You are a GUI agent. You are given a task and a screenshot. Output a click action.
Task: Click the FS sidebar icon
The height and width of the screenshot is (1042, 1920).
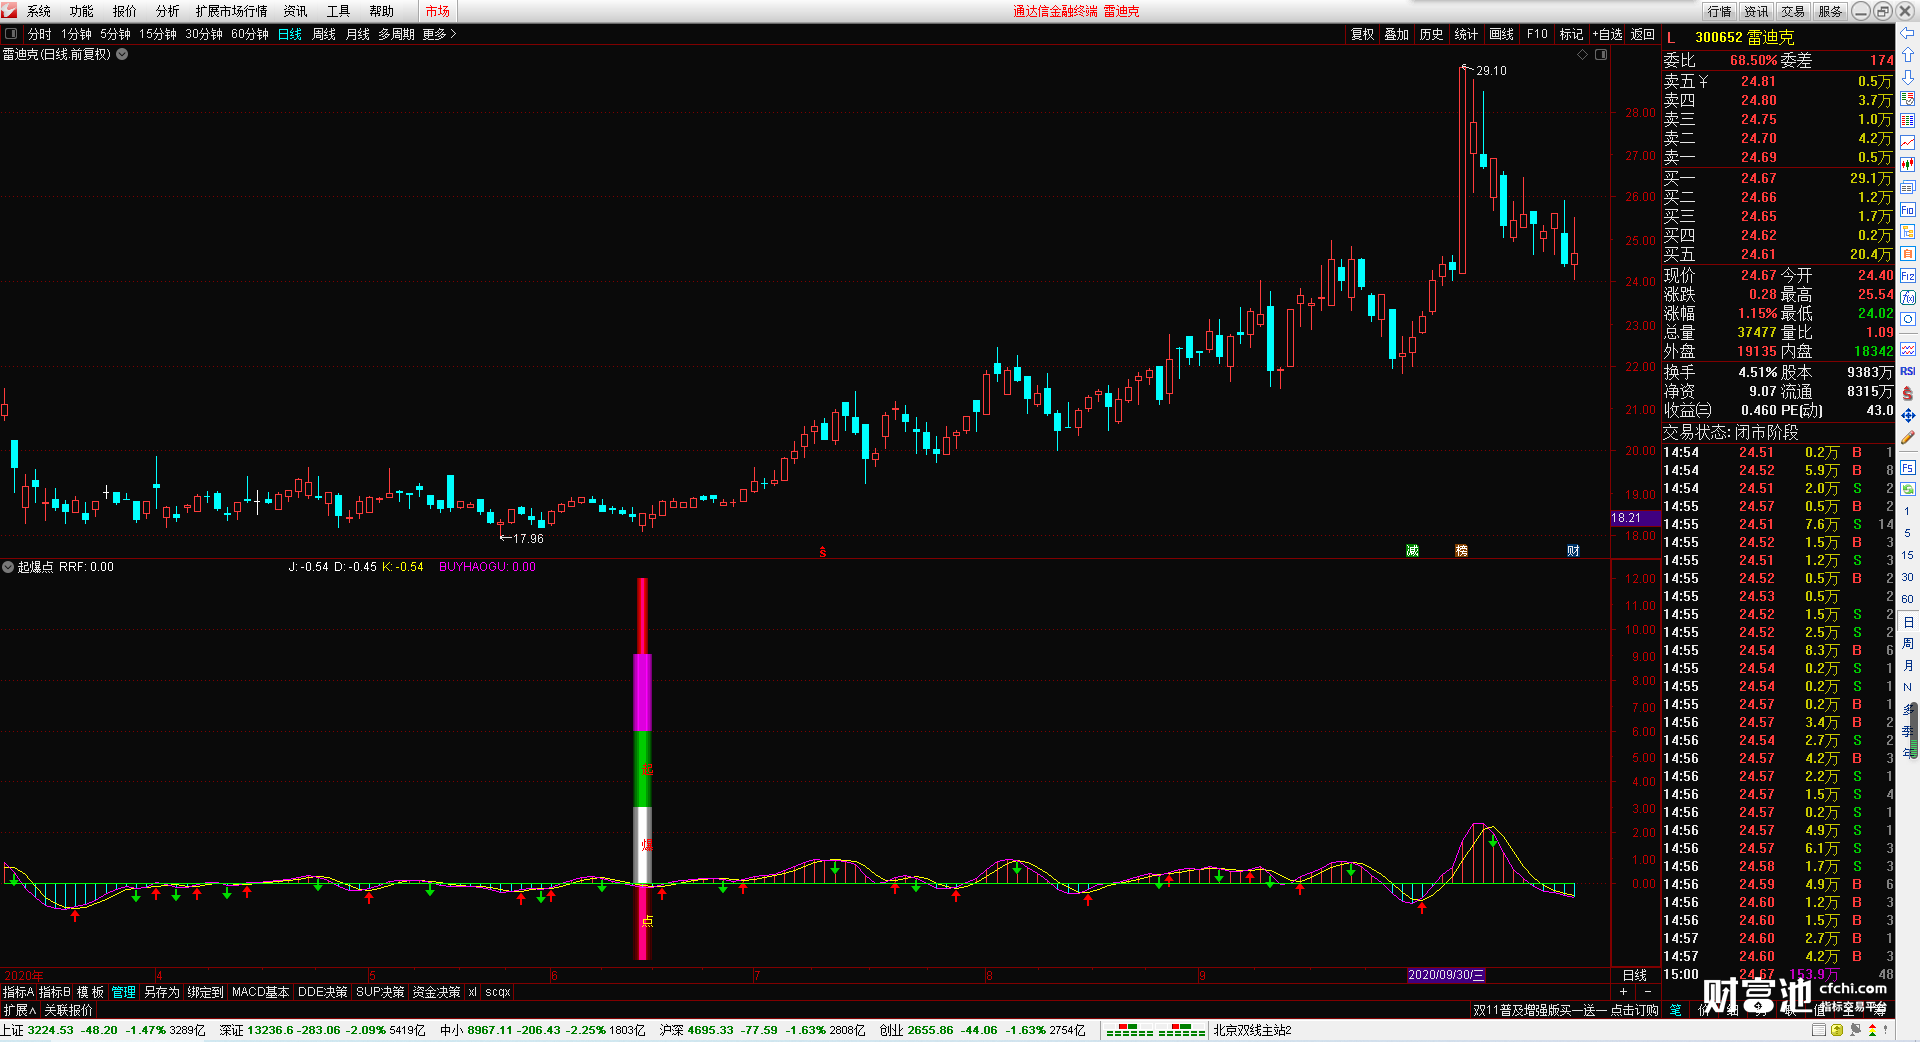1907,467
